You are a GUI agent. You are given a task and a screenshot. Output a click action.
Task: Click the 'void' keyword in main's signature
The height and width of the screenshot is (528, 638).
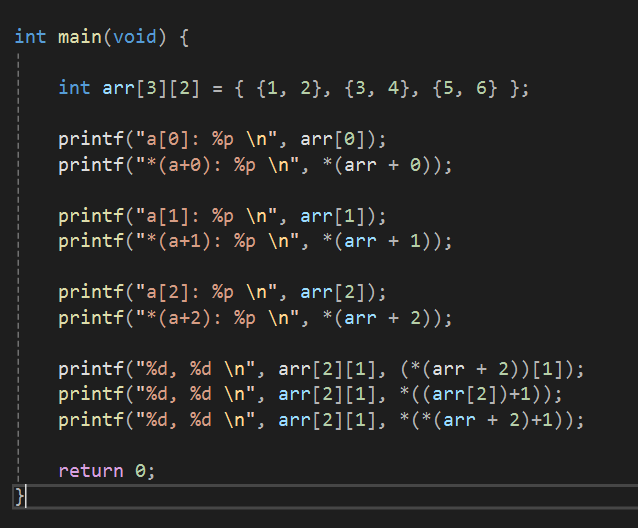point(135,37)
